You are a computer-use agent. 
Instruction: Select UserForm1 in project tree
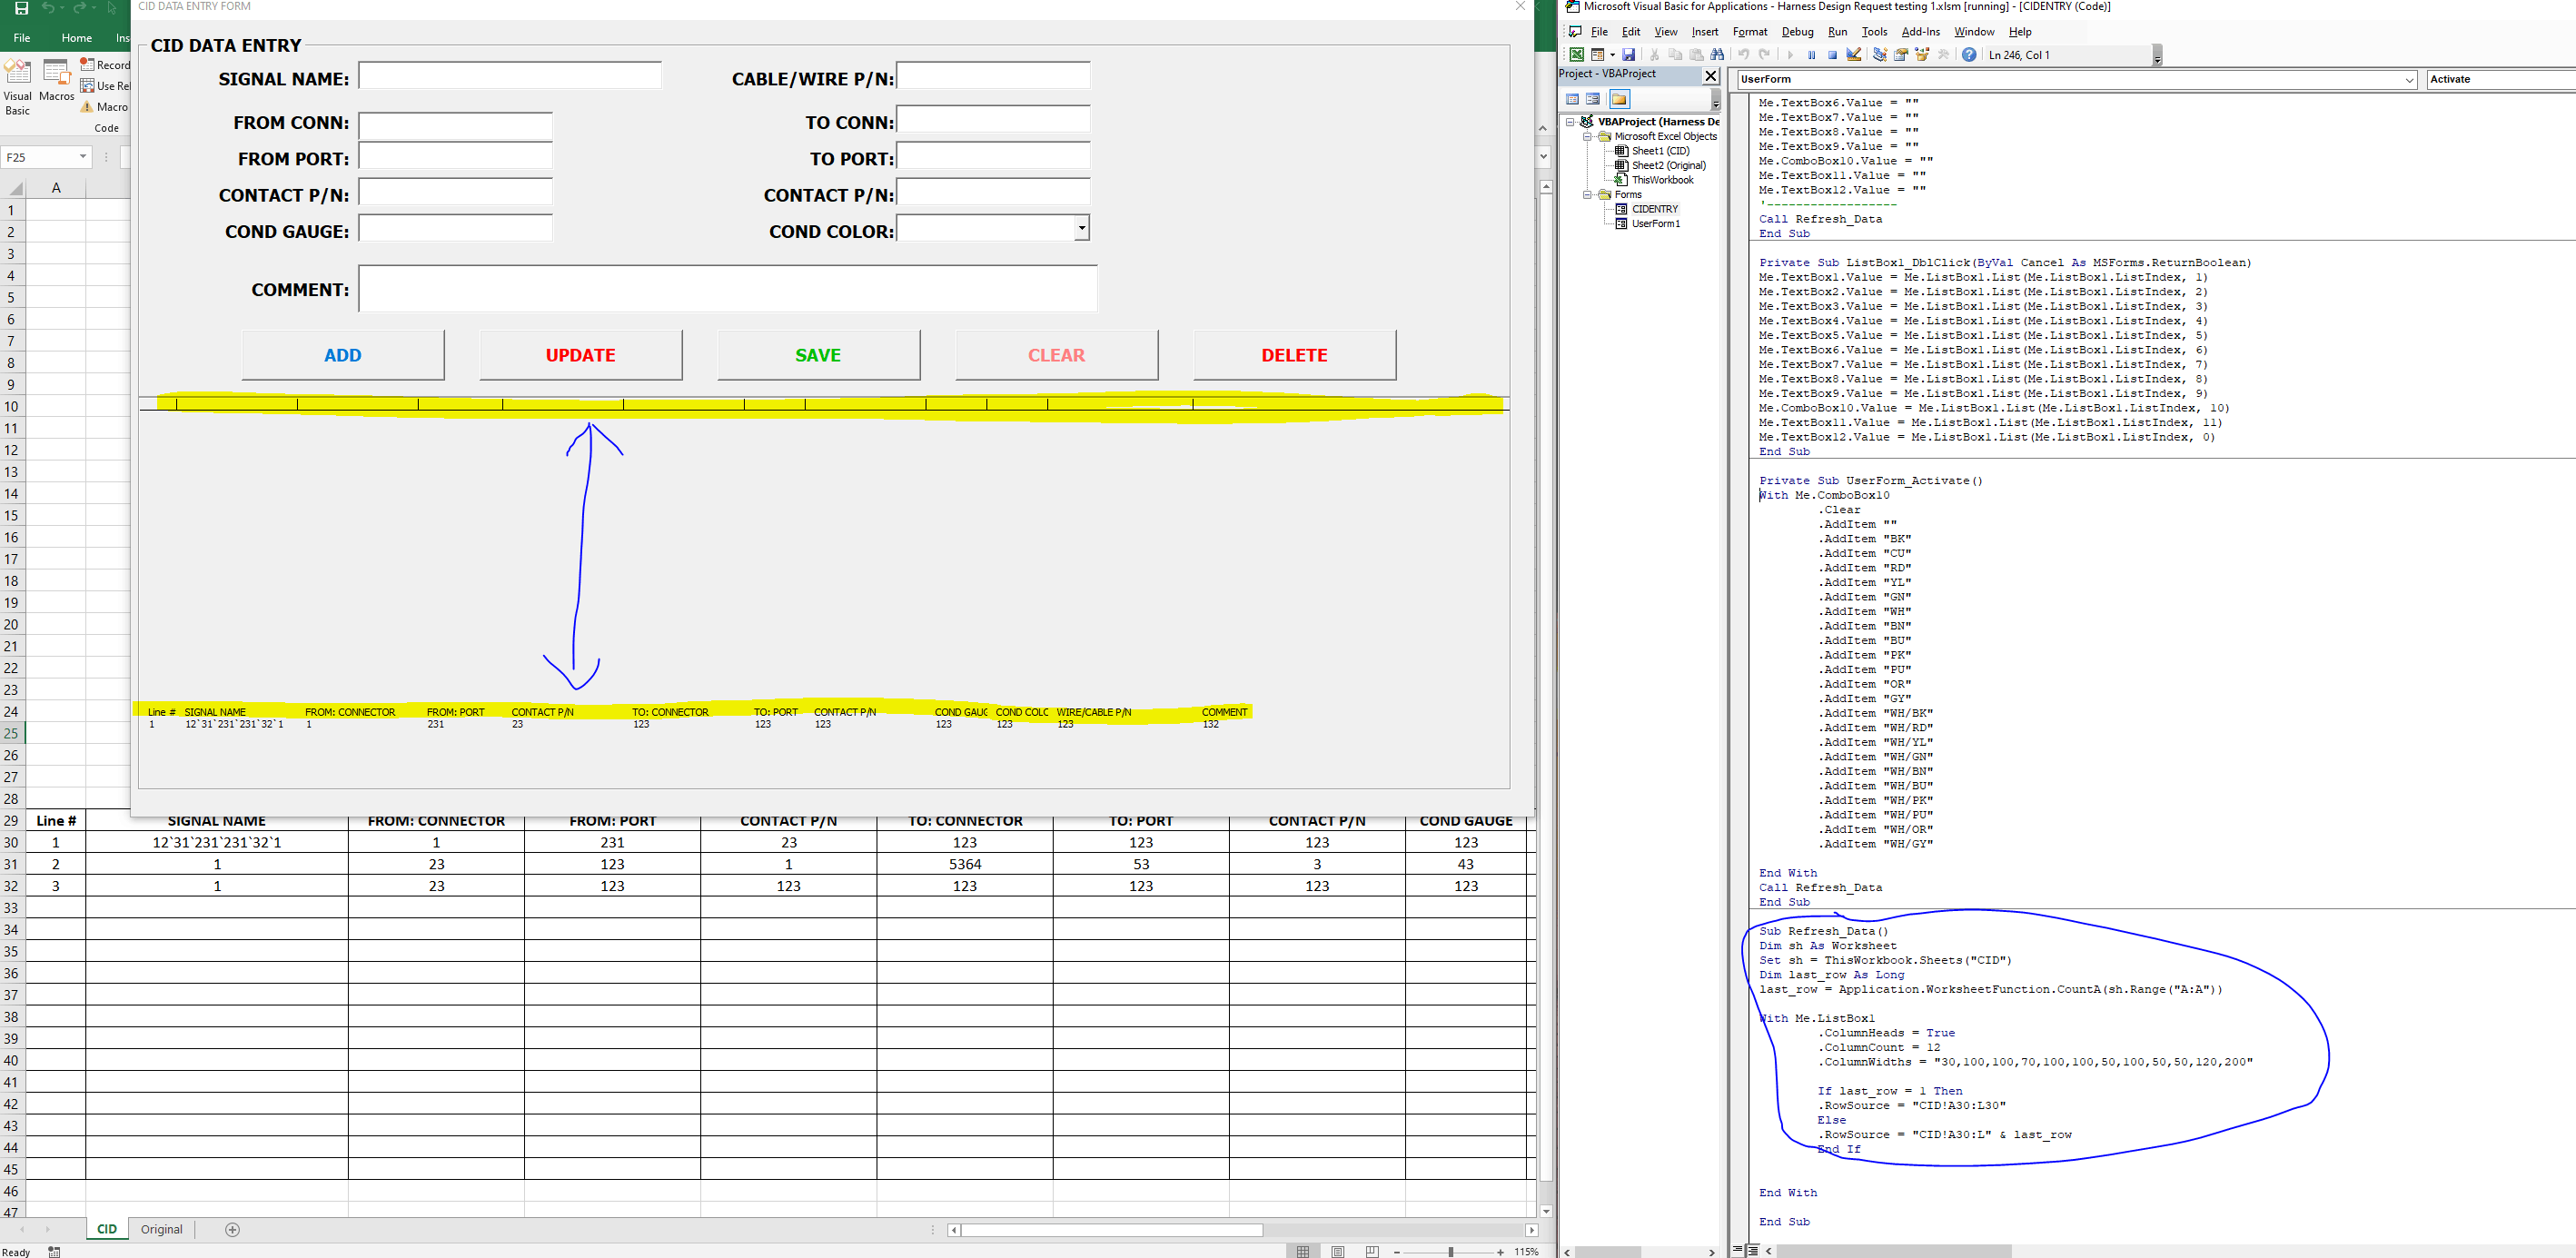coord(1655,224)
